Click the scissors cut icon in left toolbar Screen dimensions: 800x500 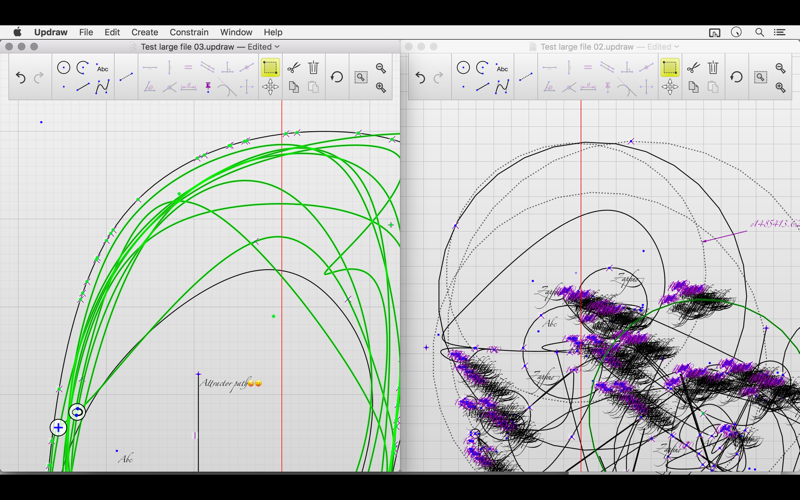pos(293,68)
